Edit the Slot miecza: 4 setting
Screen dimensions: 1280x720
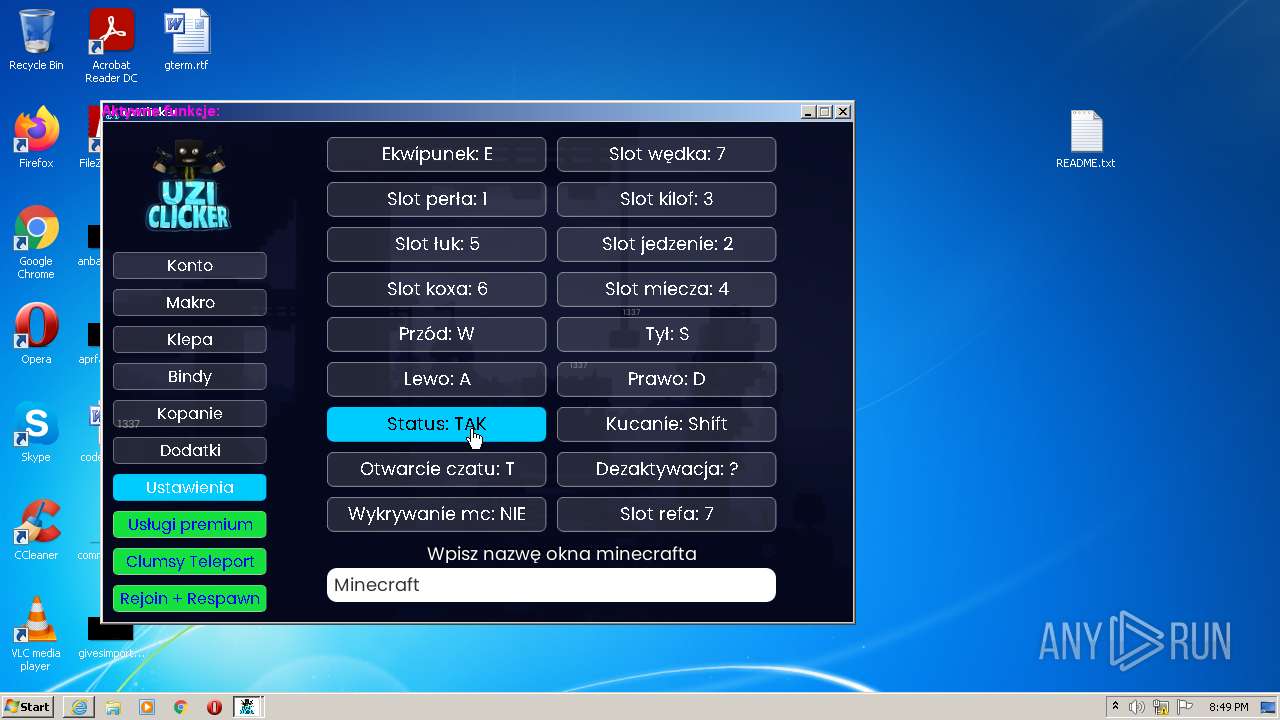coord(667,289)
